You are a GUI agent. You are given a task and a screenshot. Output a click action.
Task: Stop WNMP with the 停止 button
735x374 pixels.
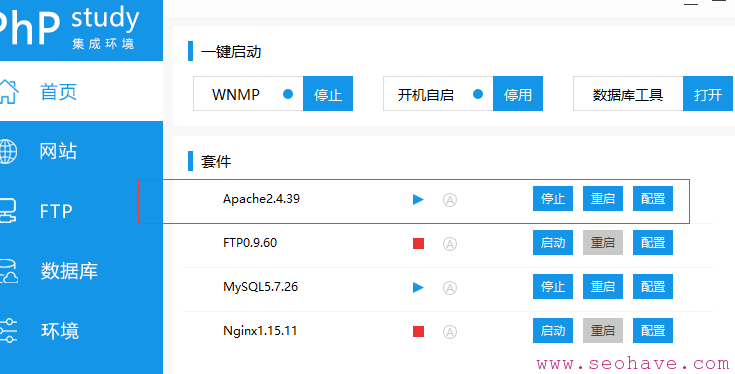[328, 94]
